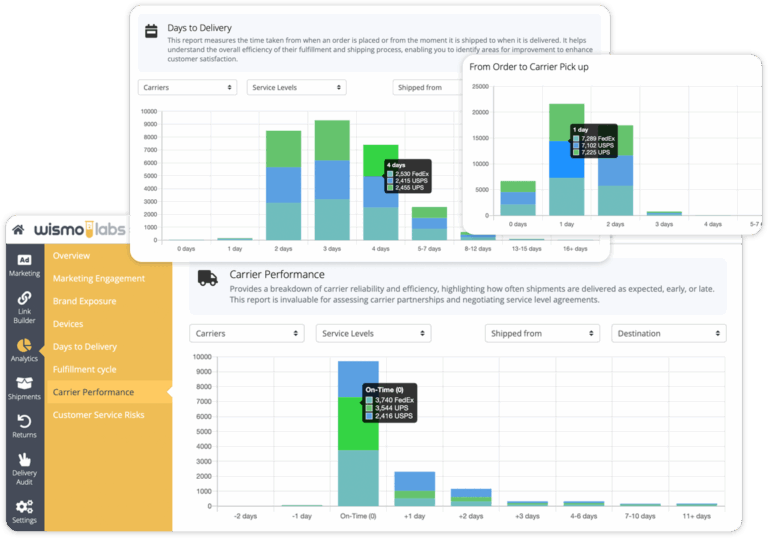Click the '-2 days' axis label
This screenshot has width=768, height=538.
pyautogui.click(x=245, y=516)
